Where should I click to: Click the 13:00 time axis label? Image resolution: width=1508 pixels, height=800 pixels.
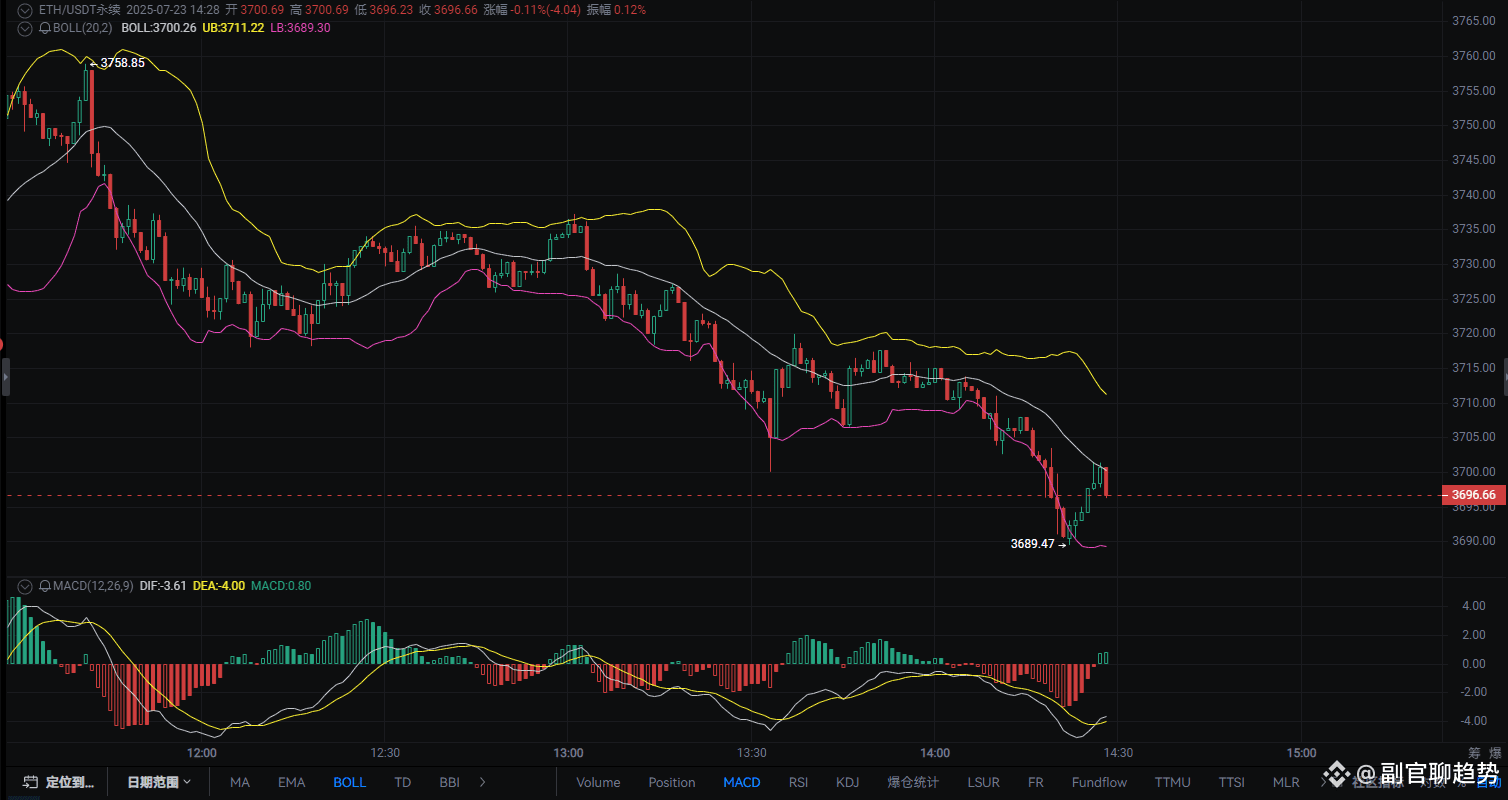[x=568, y=753]
